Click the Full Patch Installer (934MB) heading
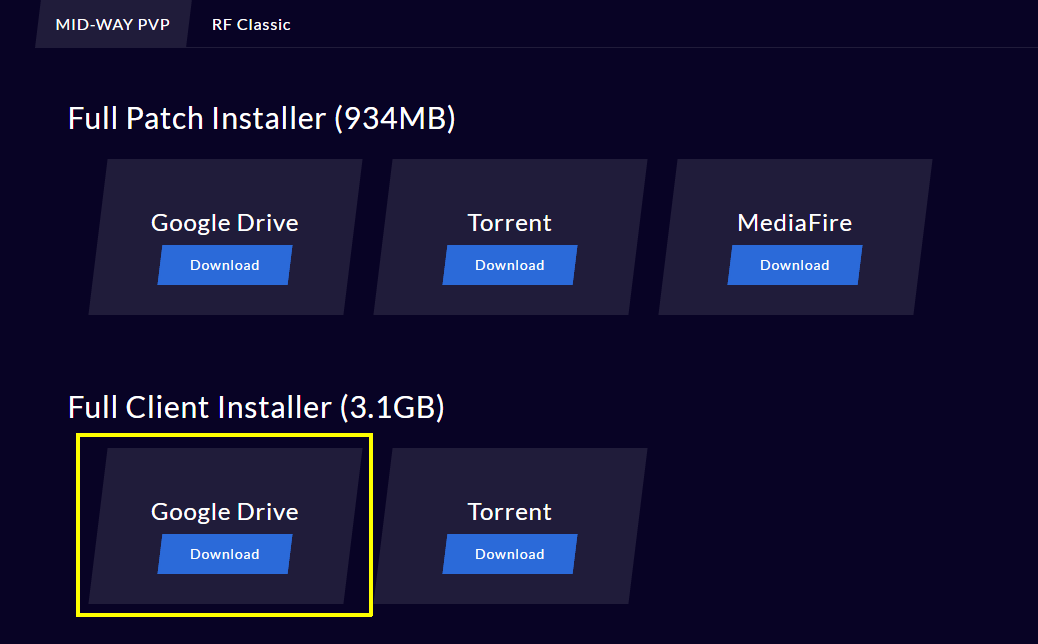 point(261,119)
